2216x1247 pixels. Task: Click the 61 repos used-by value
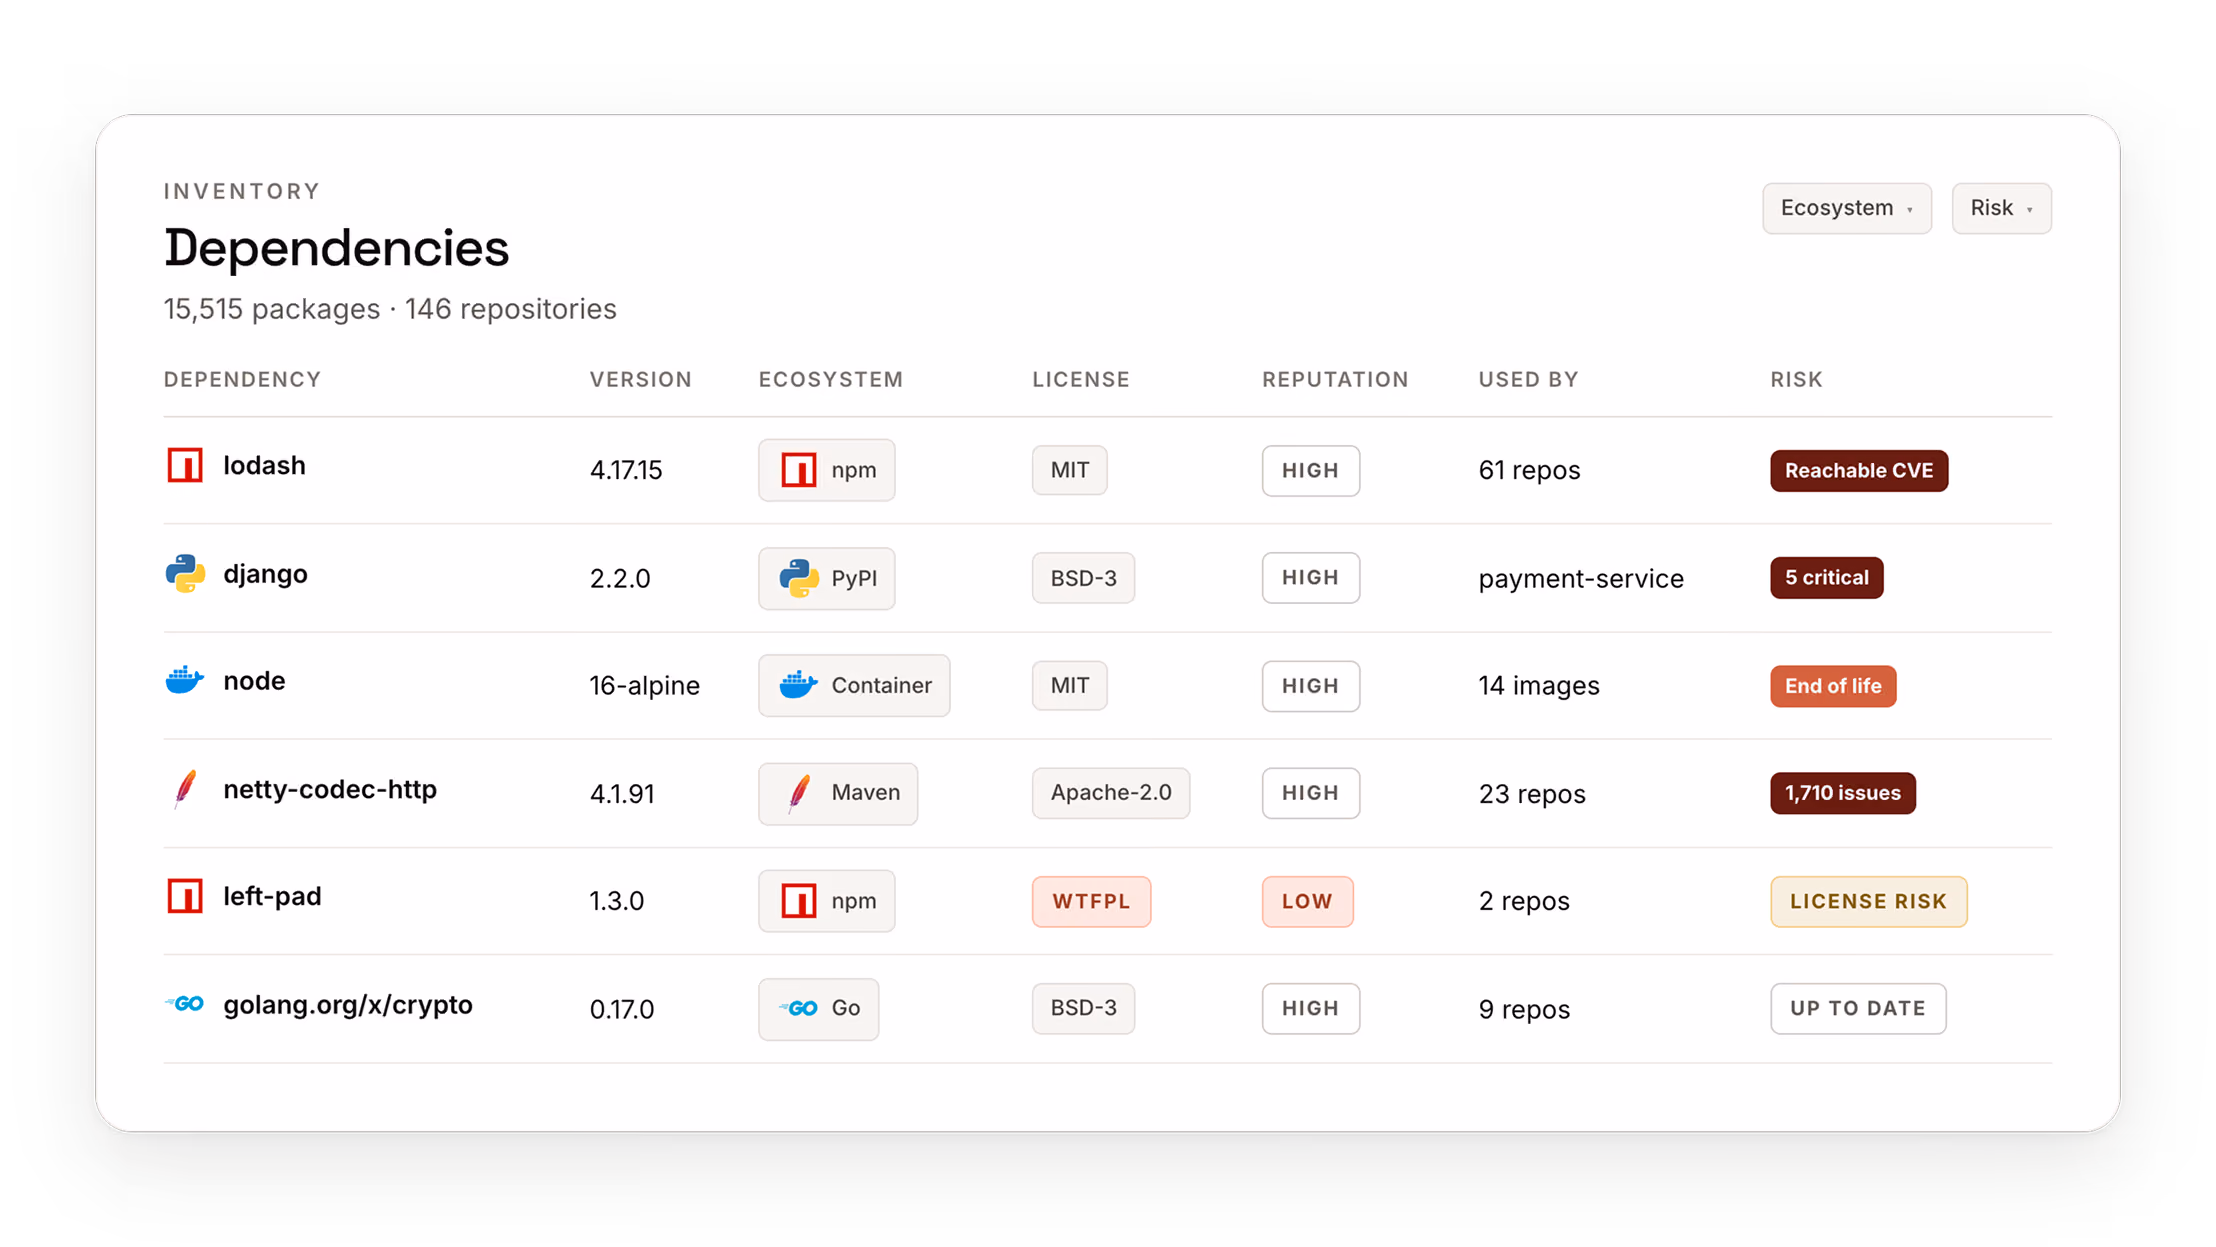[1529, 470]
